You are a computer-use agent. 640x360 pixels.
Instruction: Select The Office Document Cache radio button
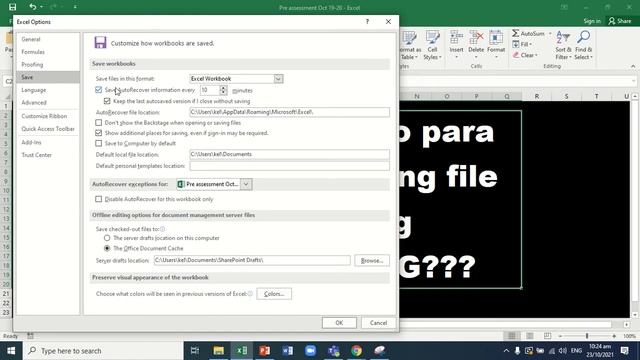107,248
